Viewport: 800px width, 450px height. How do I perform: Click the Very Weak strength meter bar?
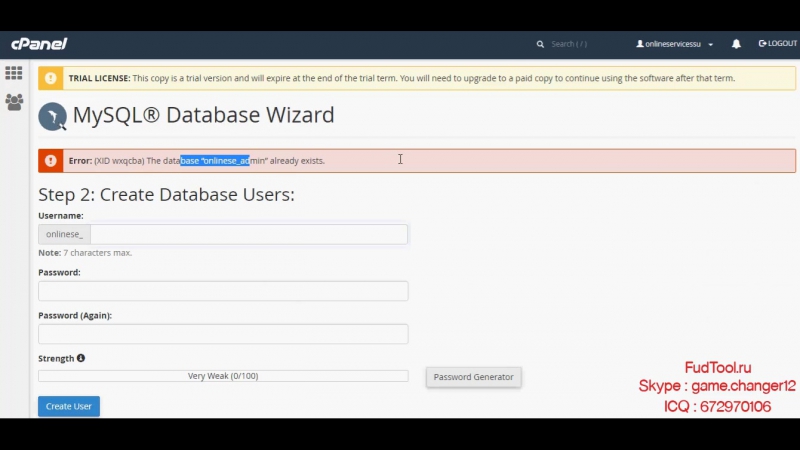point(223,376)
